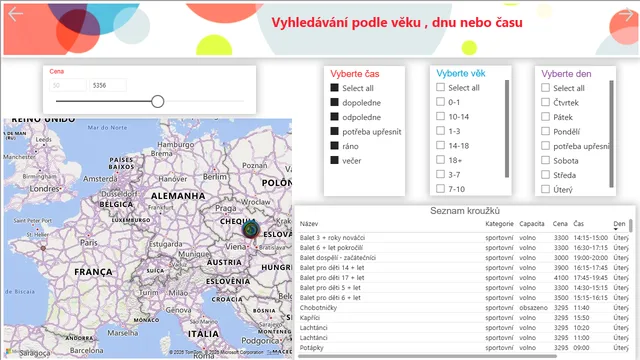Sort table by Název column header
The width and height of the screenshot is (640, 360).
tap(309, 224)
